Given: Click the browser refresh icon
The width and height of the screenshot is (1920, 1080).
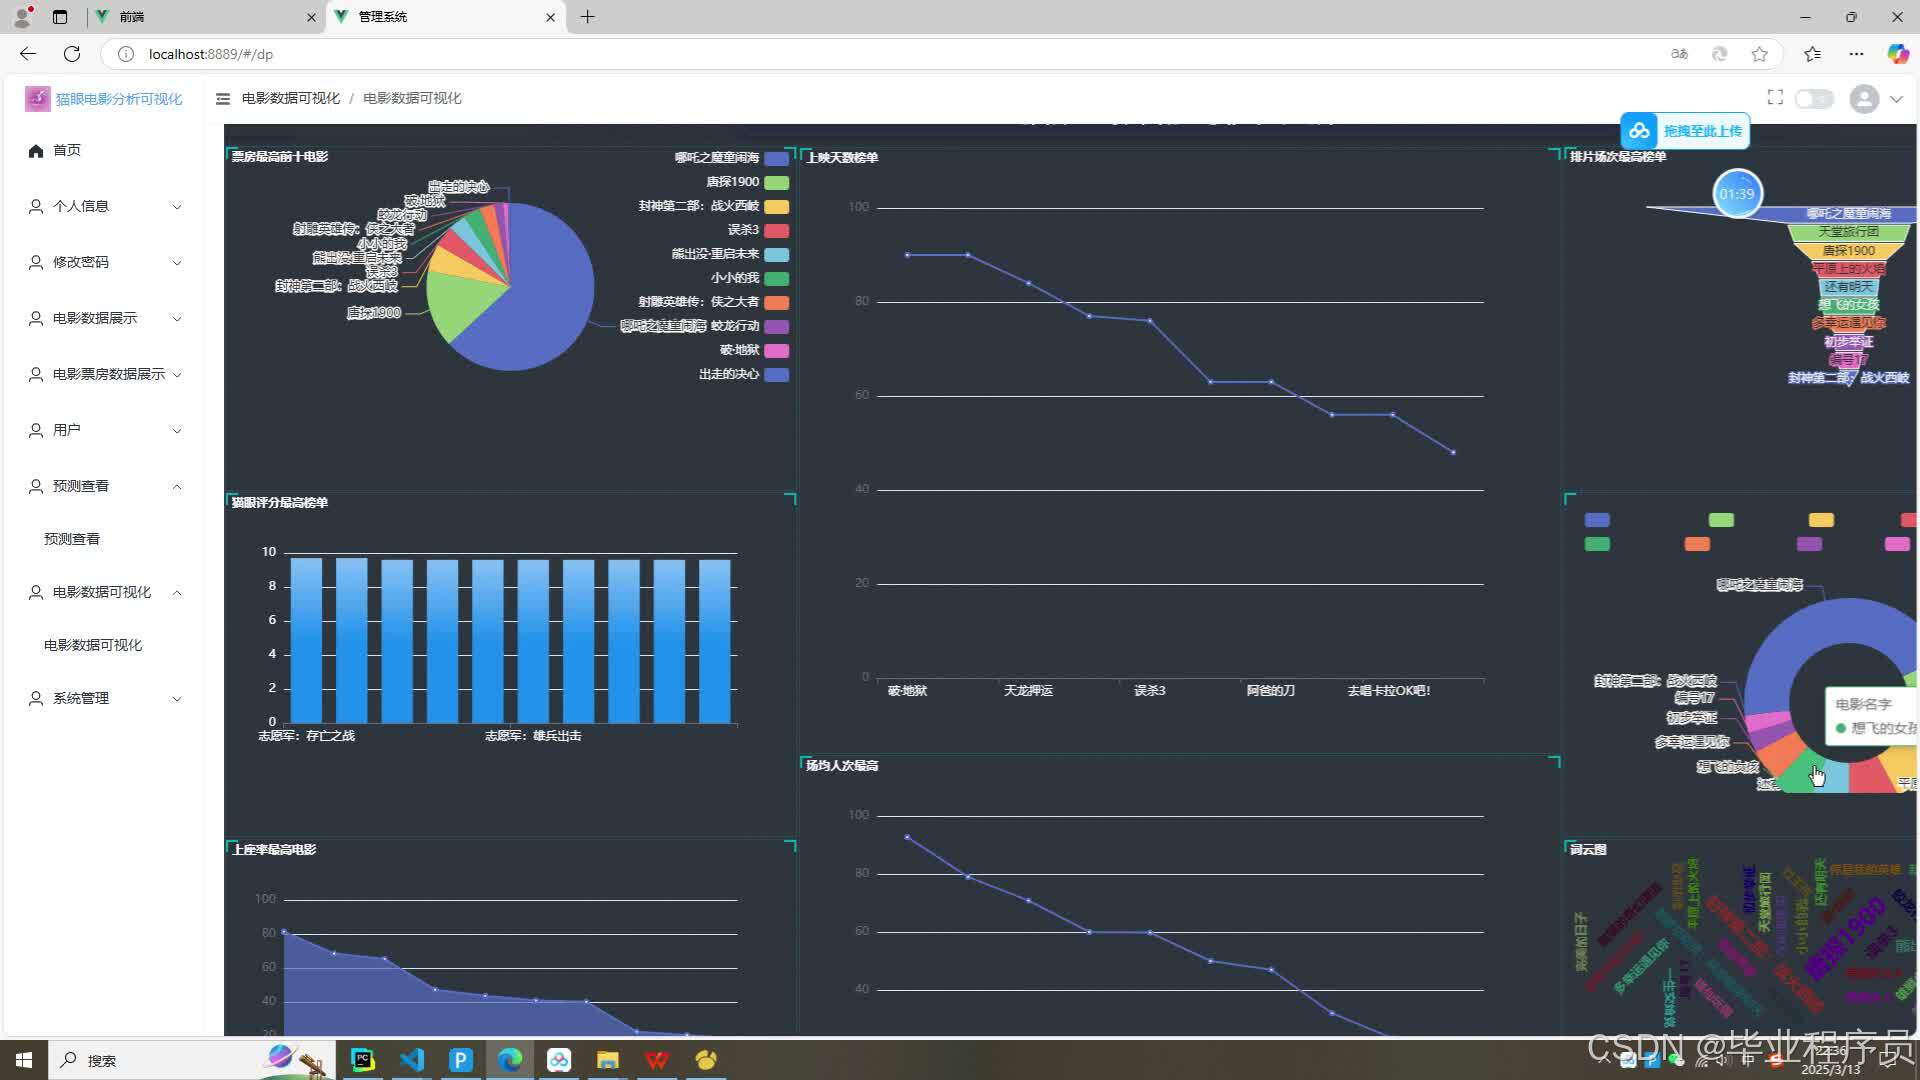Looking at the screenshot, I should [72, 54].
